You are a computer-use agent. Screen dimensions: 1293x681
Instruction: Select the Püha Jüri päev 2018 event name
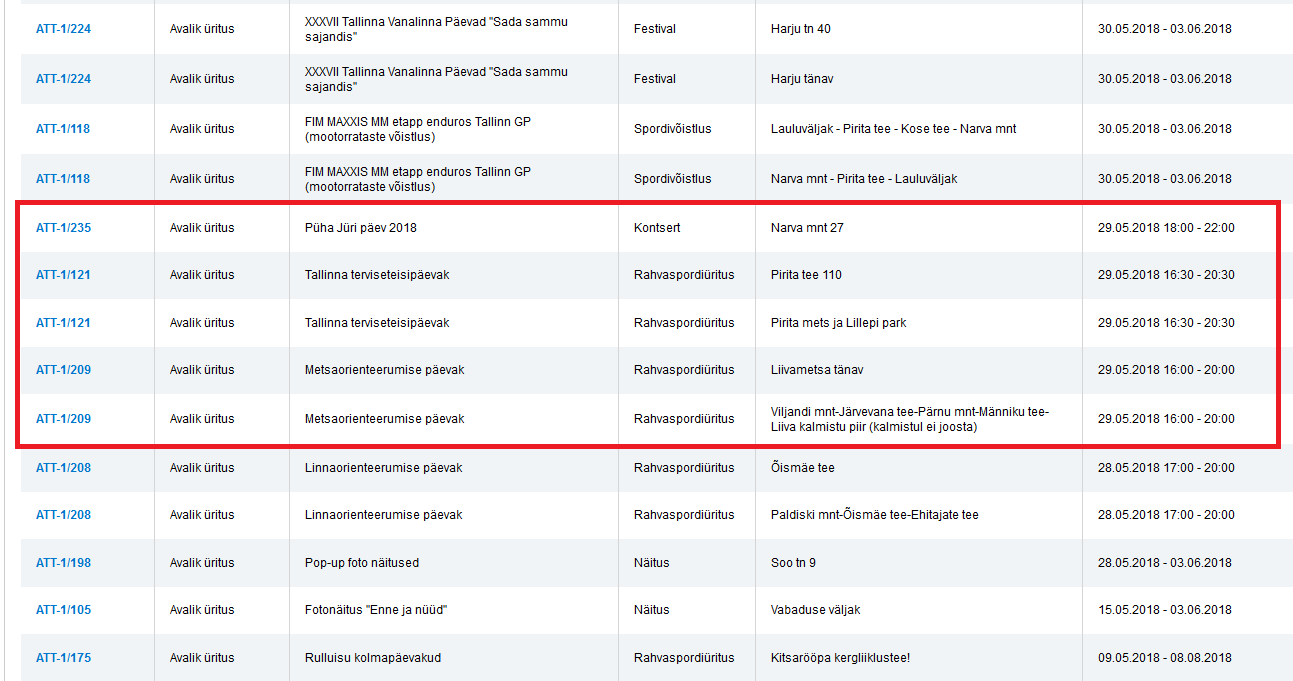(x=360, y=228)
